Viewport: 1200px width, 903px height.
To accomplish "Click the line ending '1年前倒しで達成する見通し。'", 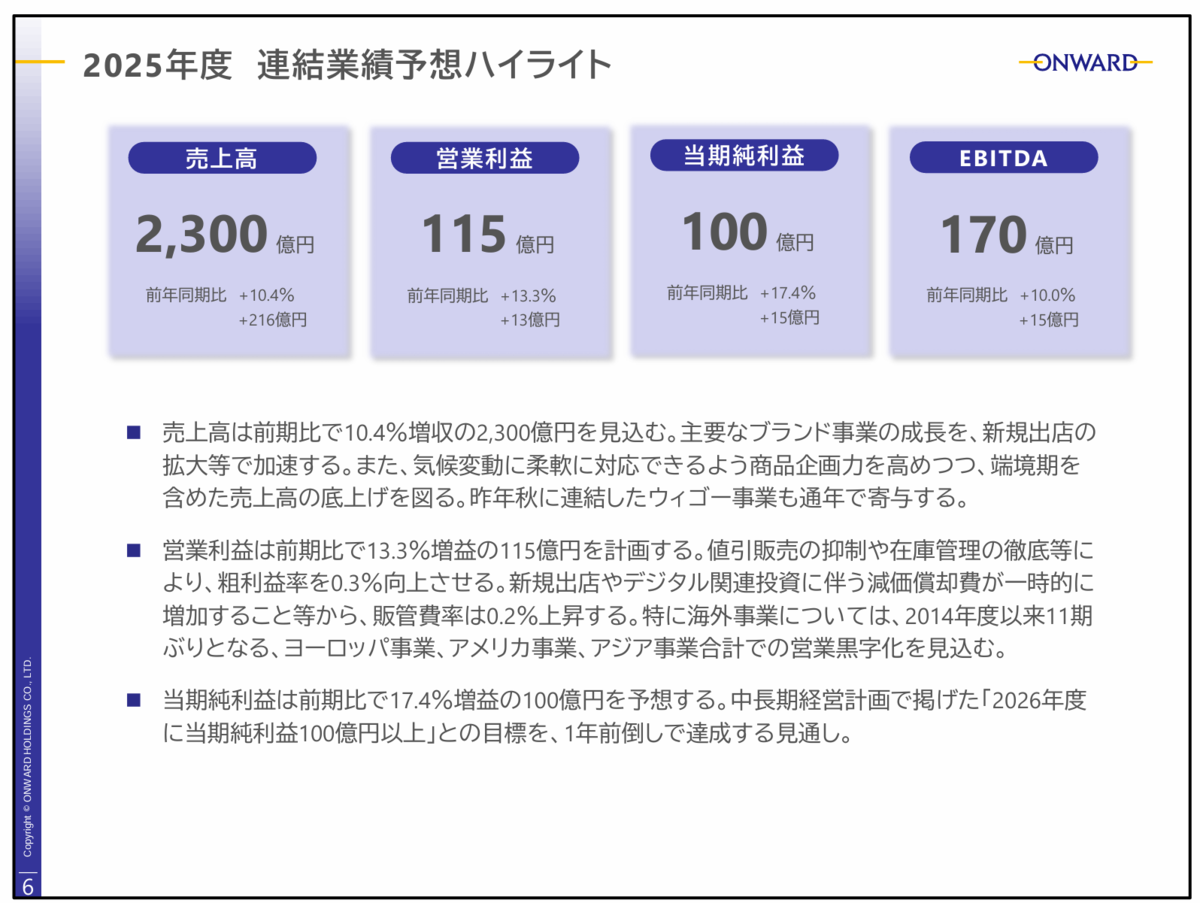I will point(507,735).
